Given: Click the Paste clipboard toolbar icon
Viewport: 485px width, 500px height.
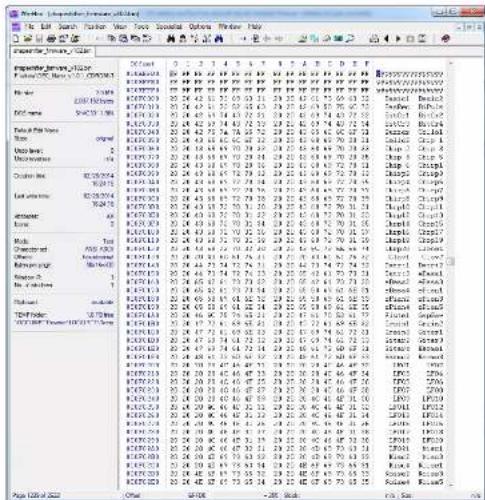Looking at the screenshot, I should [135, 39].
